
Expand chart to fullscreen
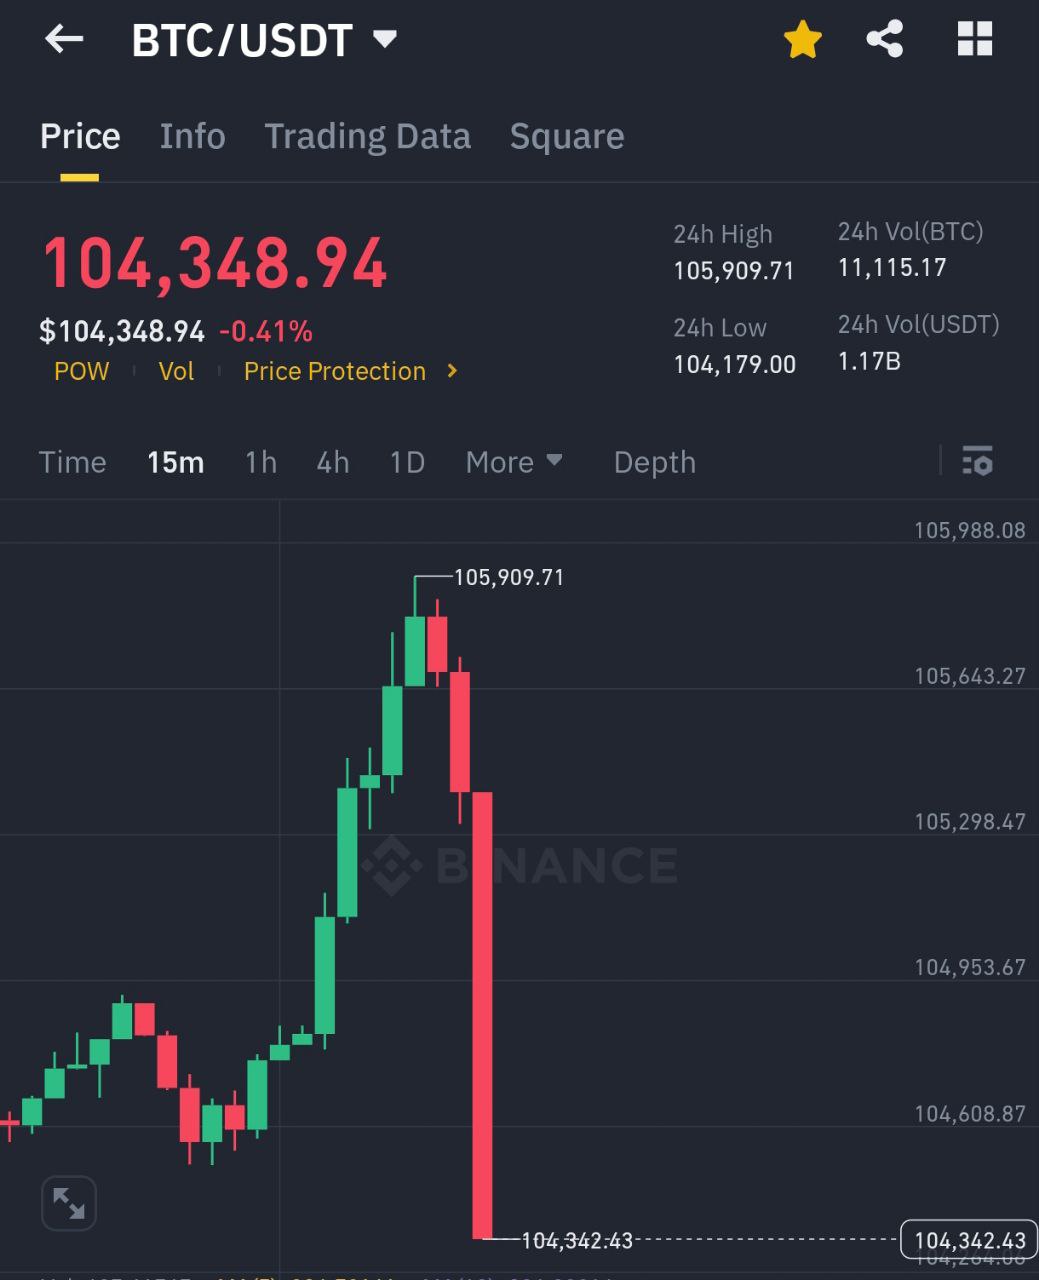coord(69,1203)
